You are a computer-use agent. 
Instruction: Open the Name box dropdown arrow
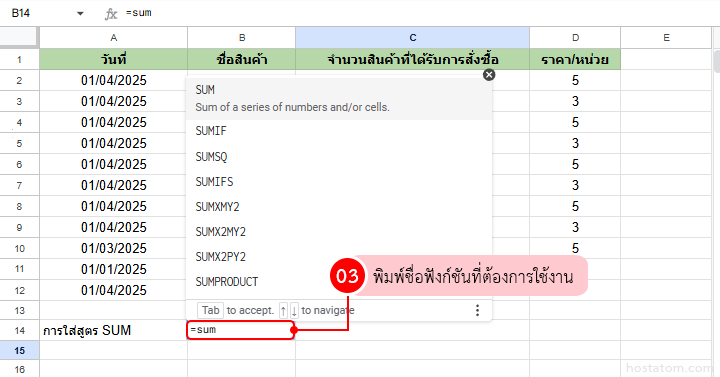(x=80, y=13)
